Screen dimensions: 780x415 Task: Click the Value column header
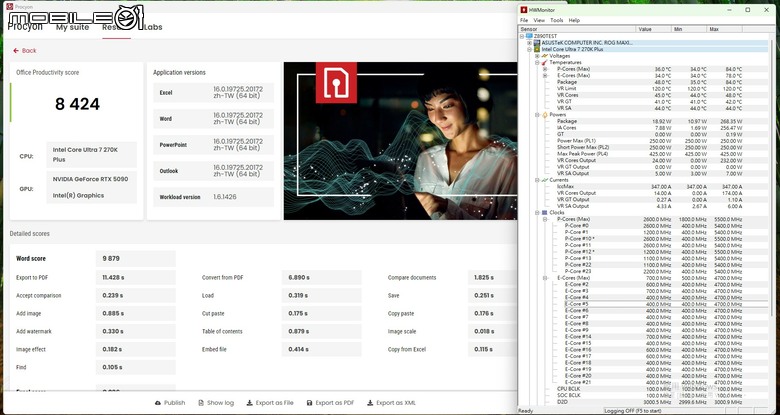654,29
